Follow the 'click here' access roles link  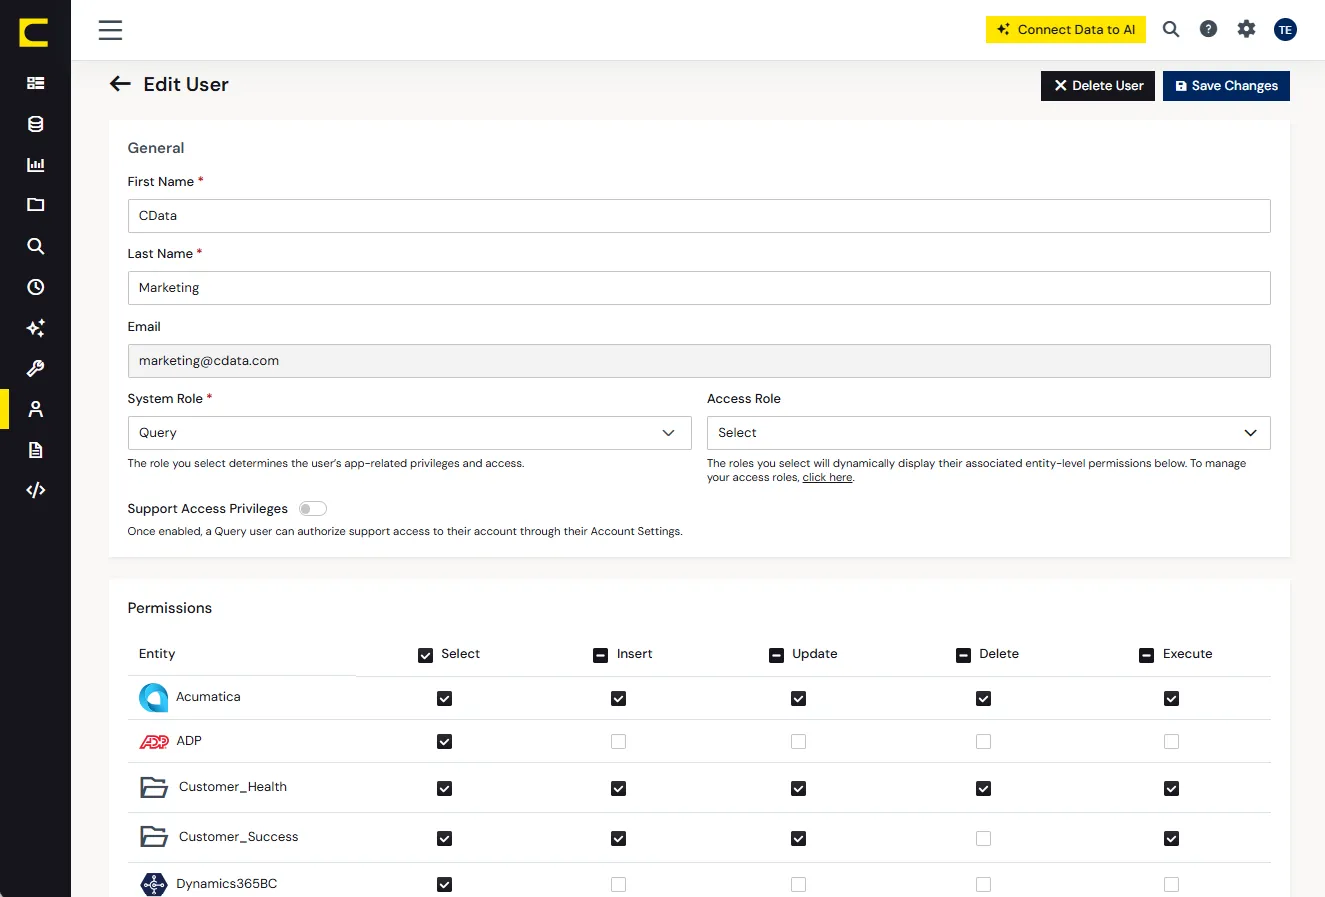[827, 478]
